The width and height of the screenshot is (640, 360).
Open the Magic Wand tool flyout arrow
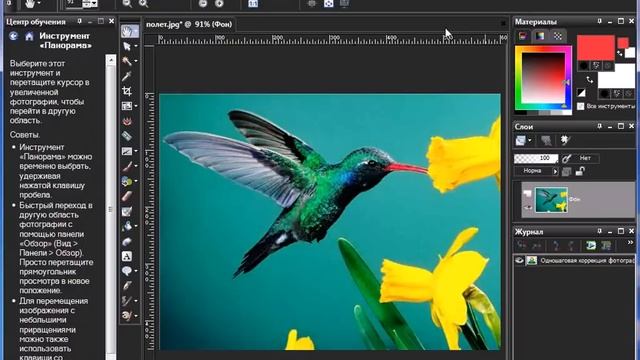click(x=136, y=61)
